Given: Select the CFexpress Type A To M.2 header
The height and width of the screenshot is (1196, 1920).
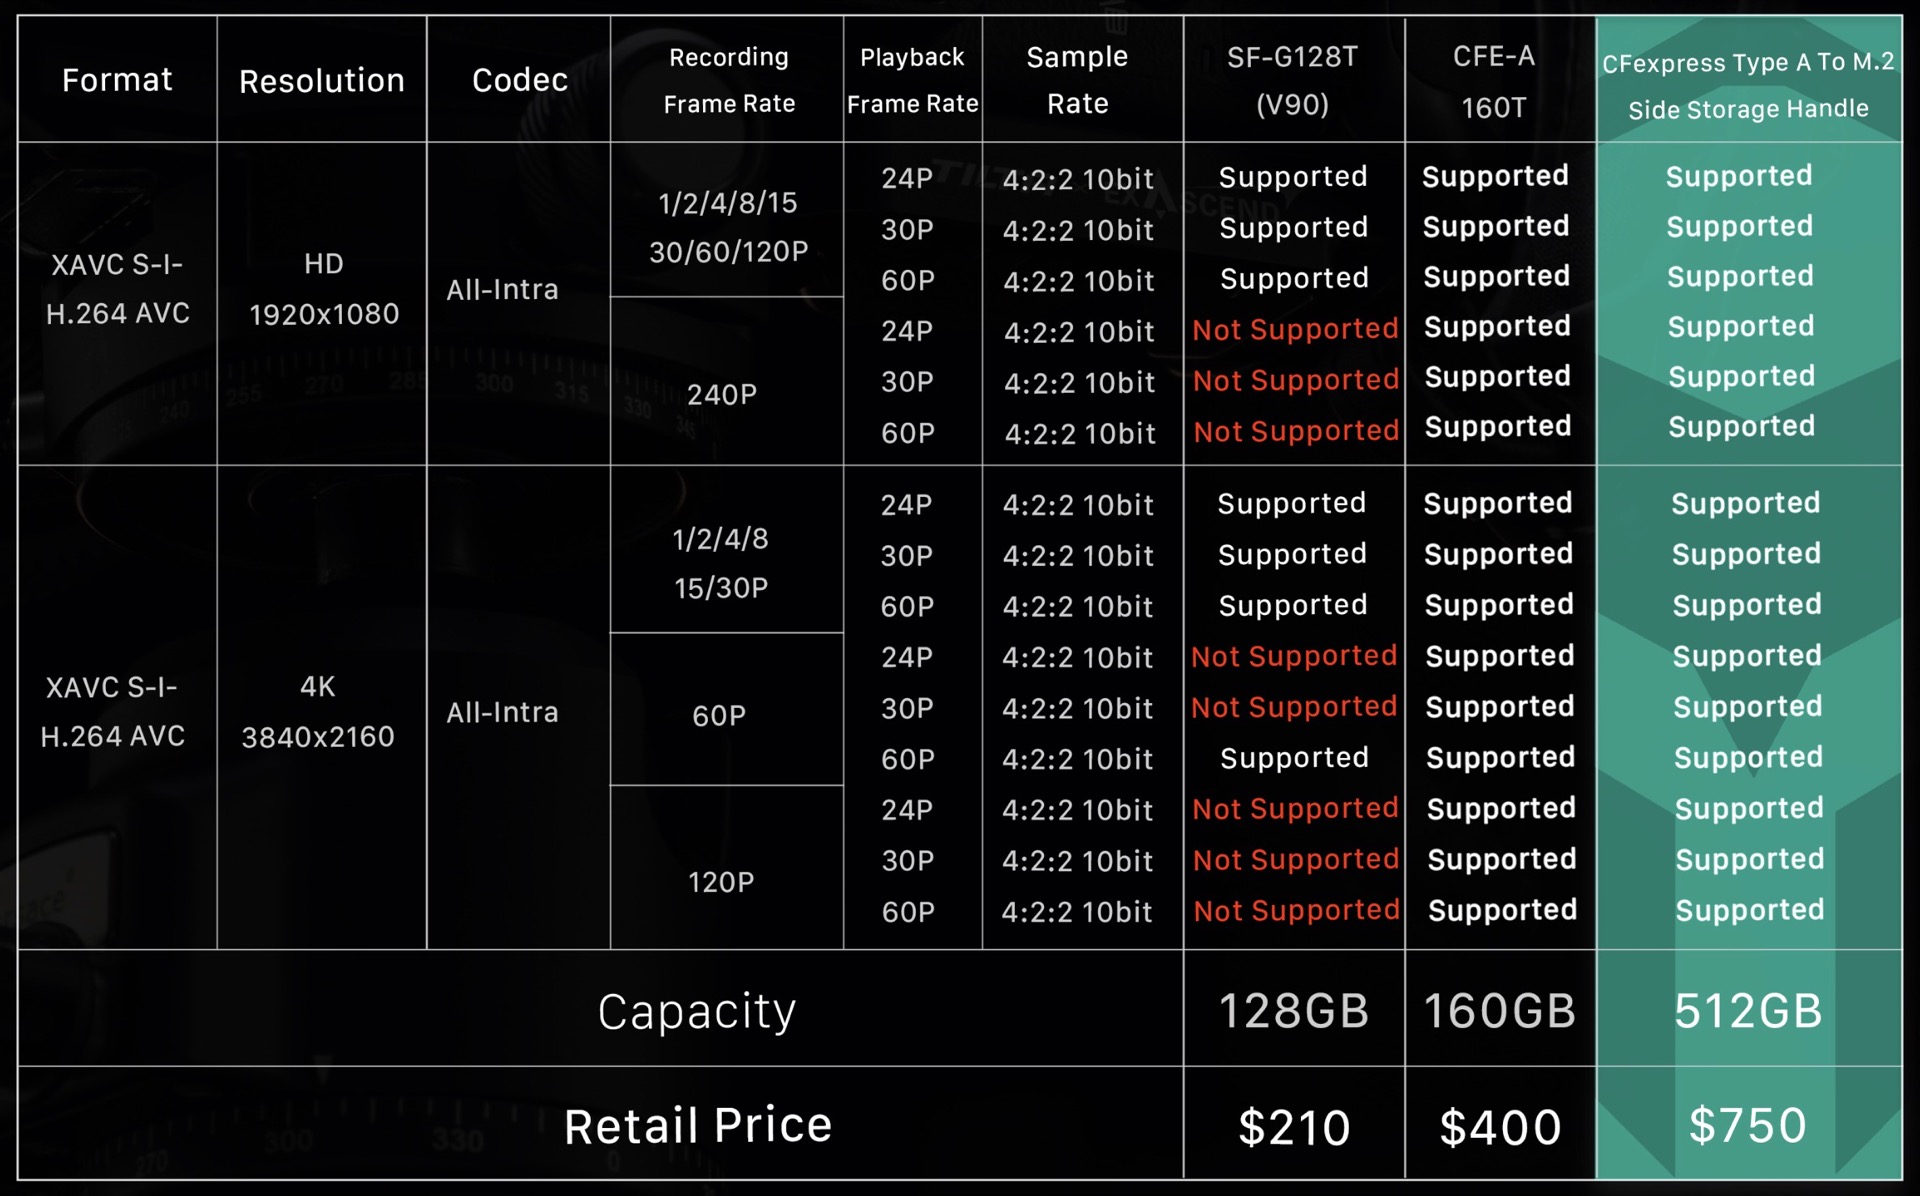Looking at the screenshot, I should (x=1748, y=85).
